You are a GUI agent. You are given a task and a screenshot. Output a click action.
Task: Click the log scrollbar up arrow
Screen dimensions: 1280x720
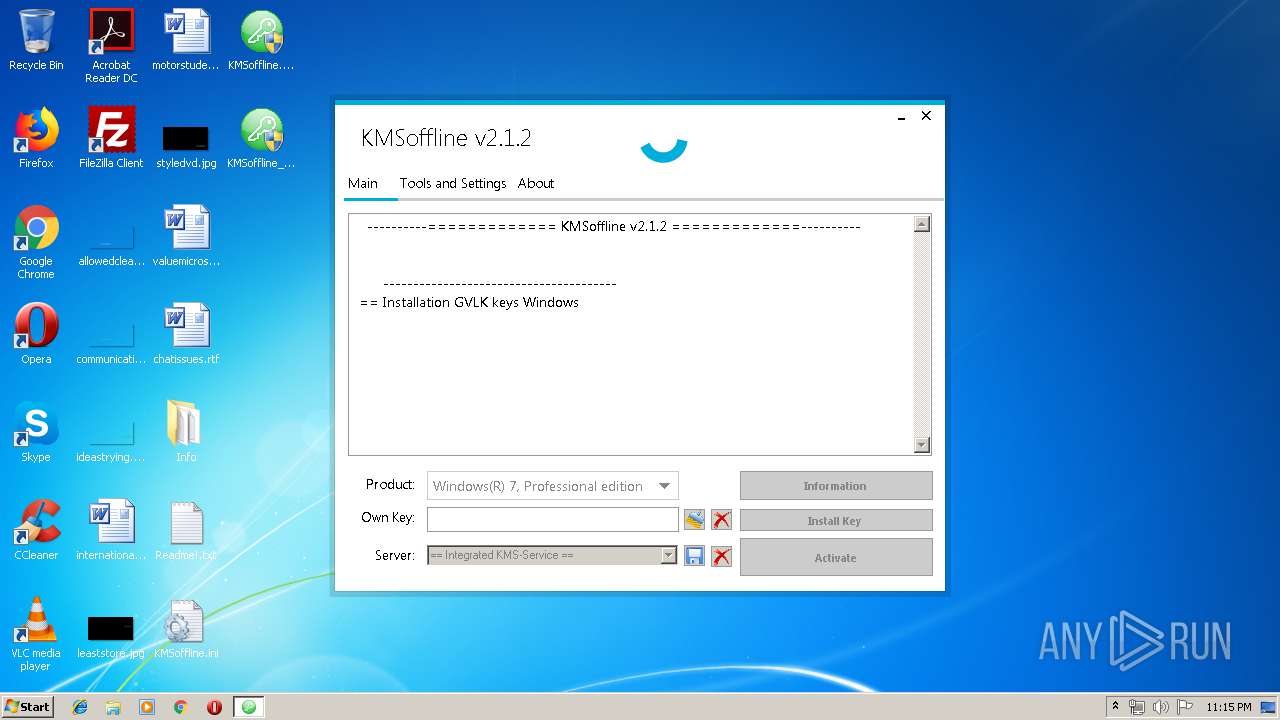point(922,224)
